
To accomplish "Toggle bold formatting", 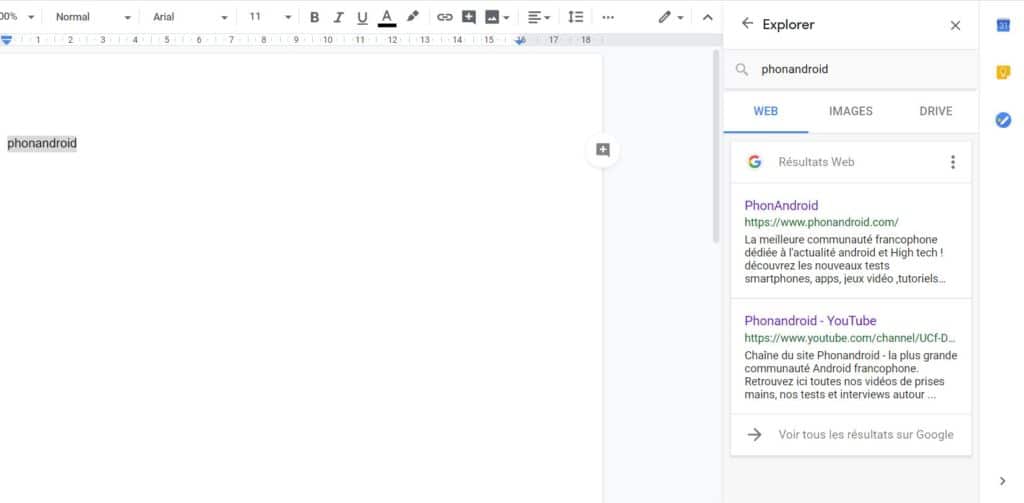I will 314,18.
